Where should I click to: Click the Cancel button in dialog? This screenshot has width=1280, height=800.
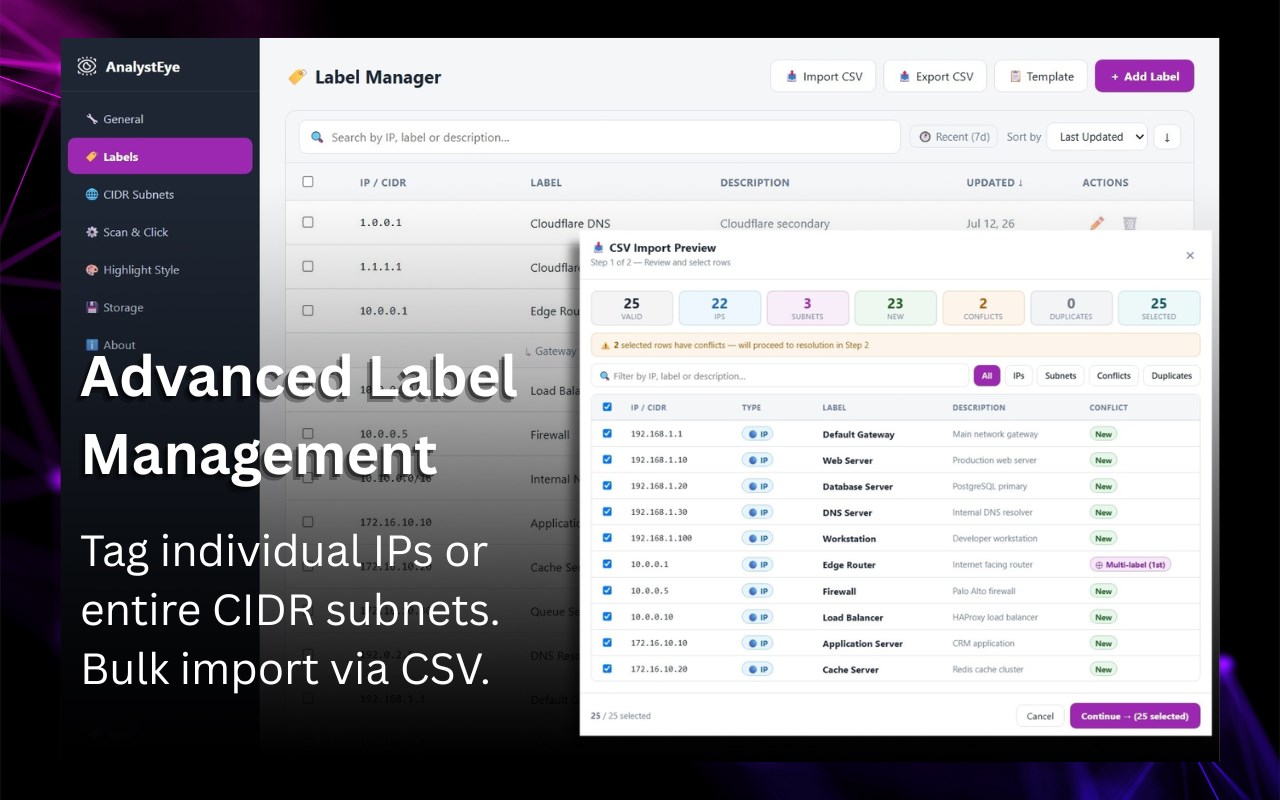tap(1040, 716)
